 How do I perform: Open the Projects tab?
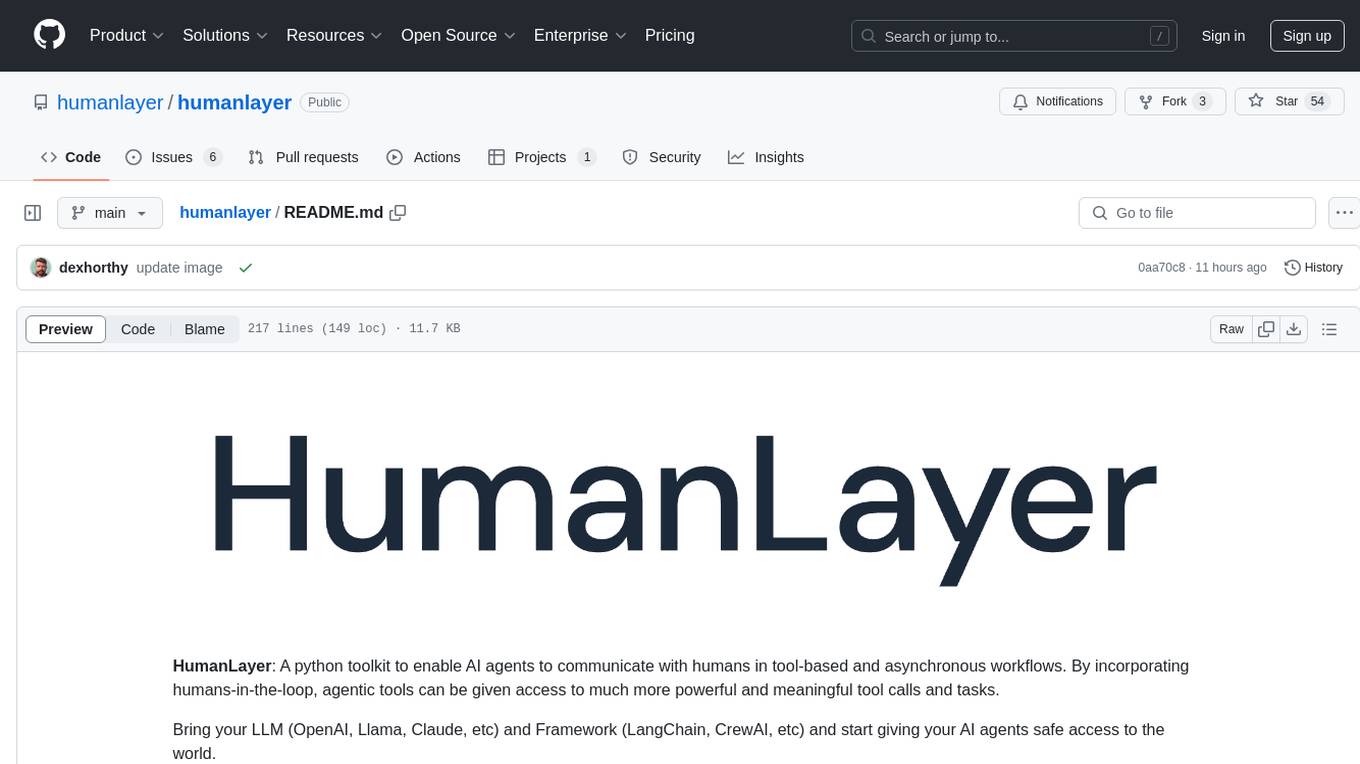tap(541, 157)
